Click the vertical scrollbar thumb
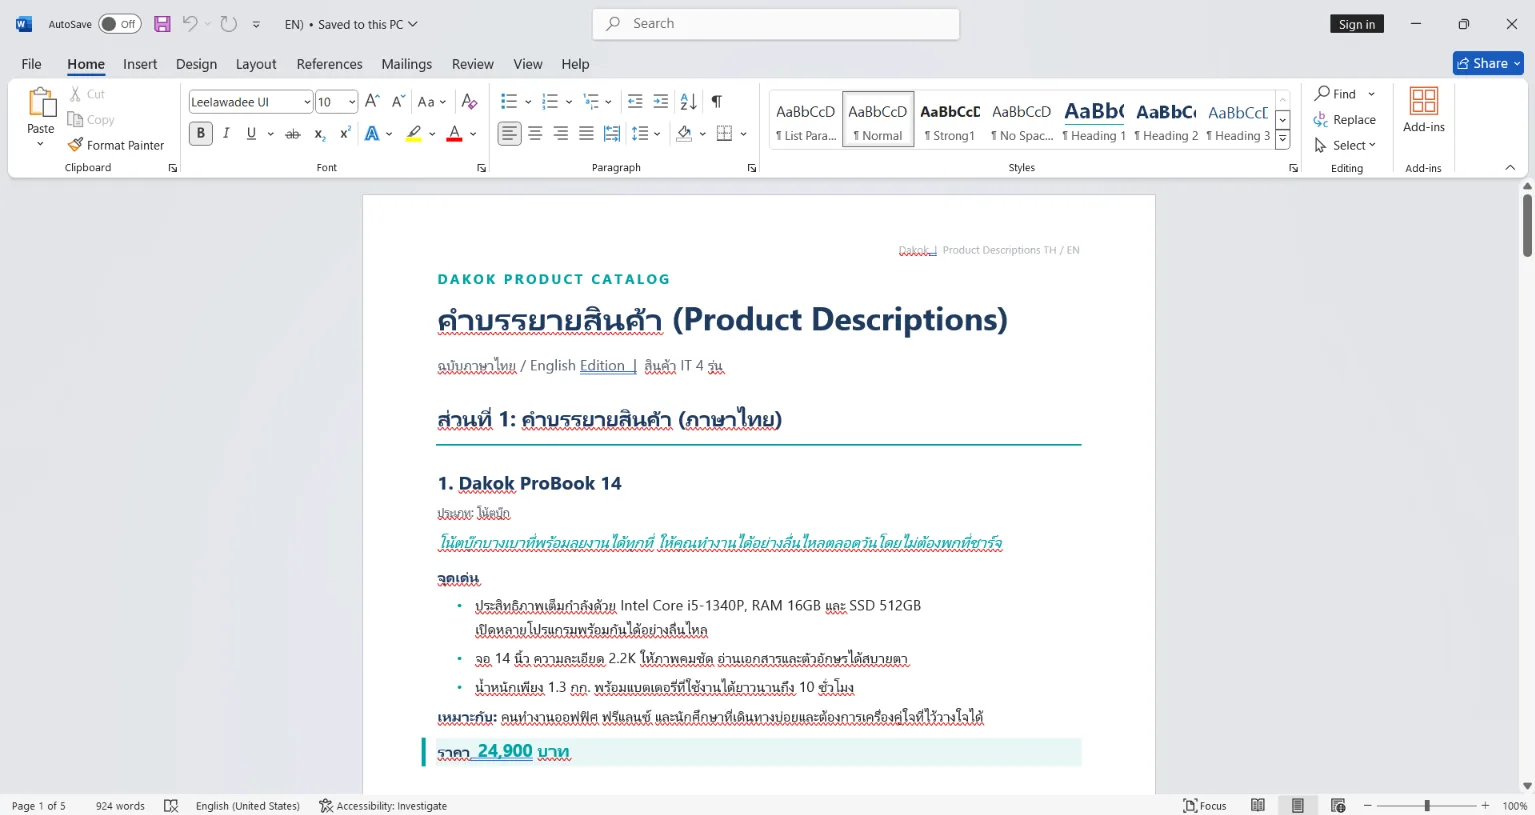The image size is (1535, 815). [x=1527, y=225]
